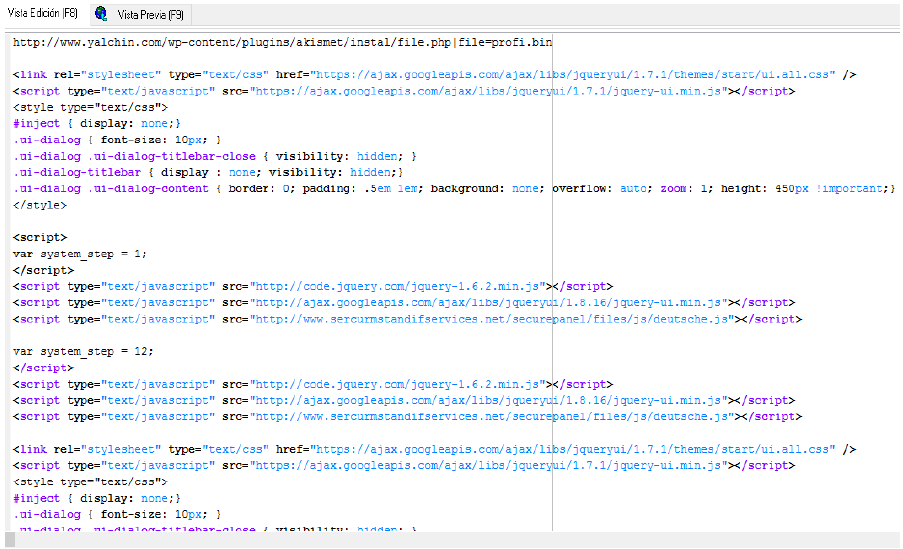Click the horizontal scrollbar thumb at the bottom
The width and height of the screenshot is (903, 549).
10,540
